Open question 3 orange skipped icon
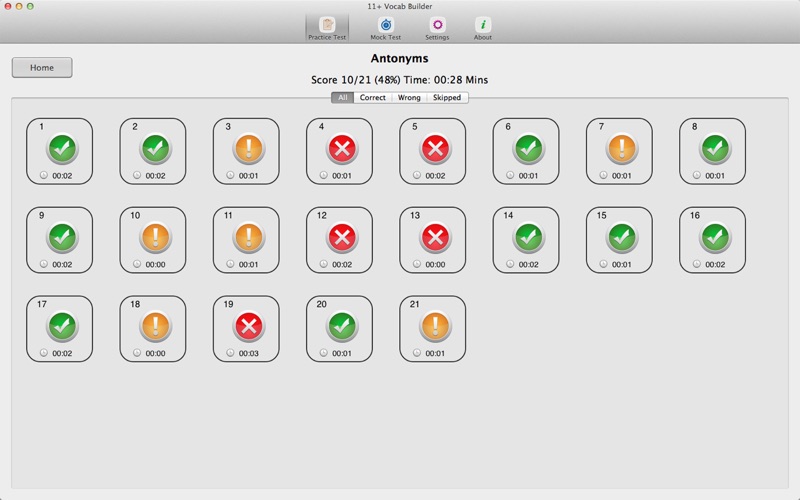 tap(248, 148)
